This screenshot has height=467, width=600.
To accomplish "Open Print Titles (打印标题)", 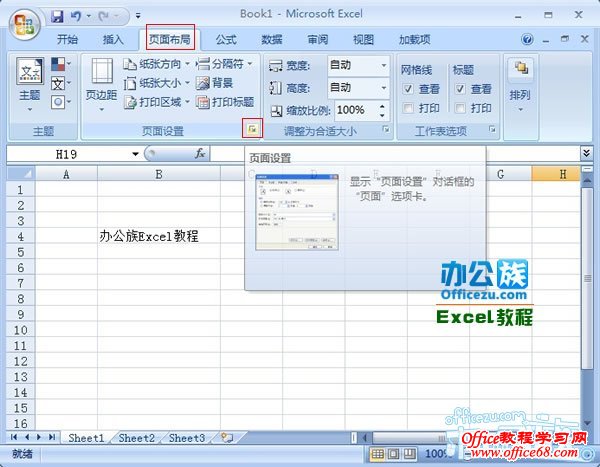I will click(x=225, y=102).
